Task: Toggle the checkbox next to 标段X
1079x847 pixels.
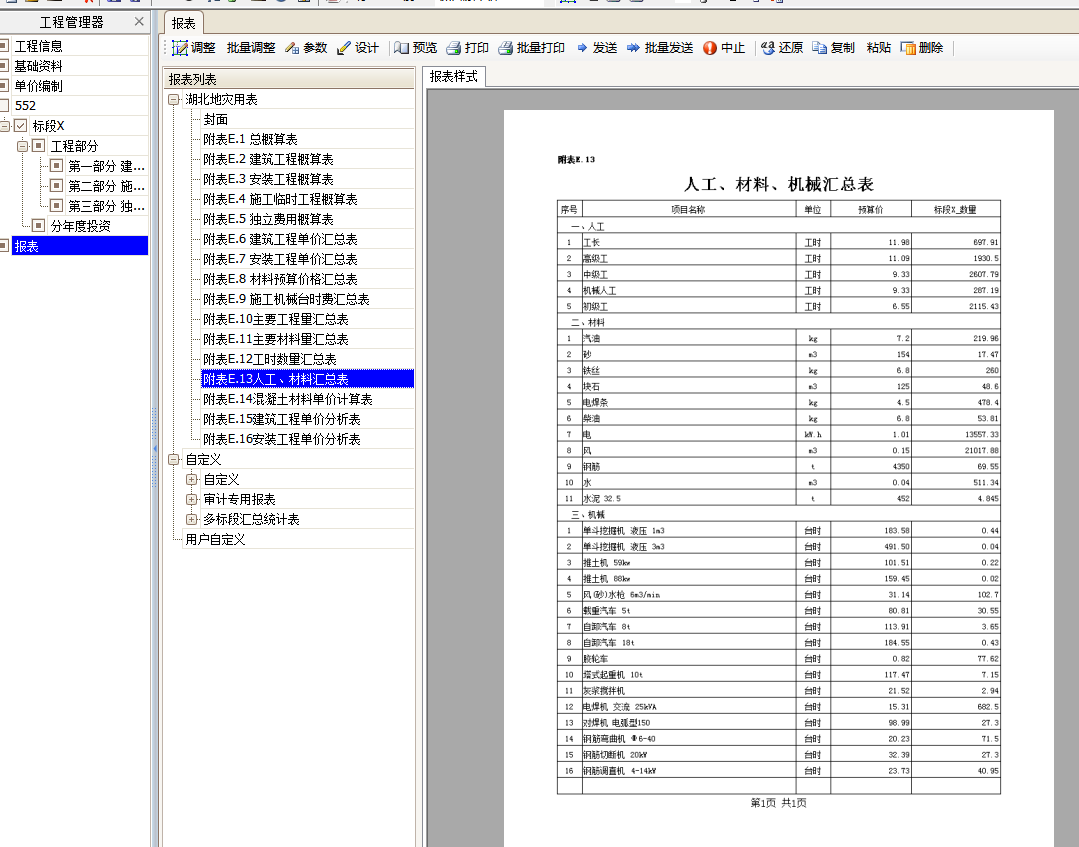Action: (20, 126)
